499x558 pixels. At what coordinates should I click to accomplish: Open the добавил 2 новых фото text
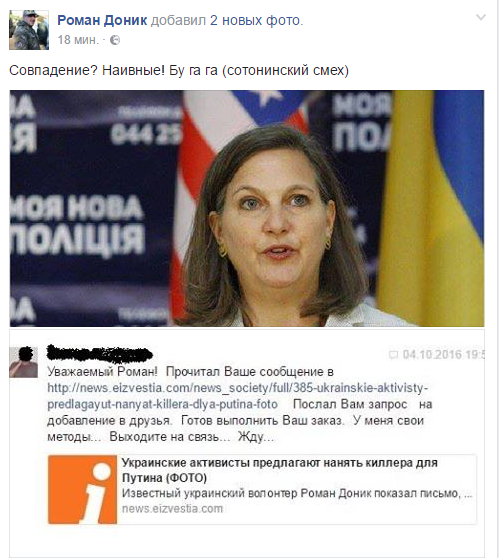(227, 21)
